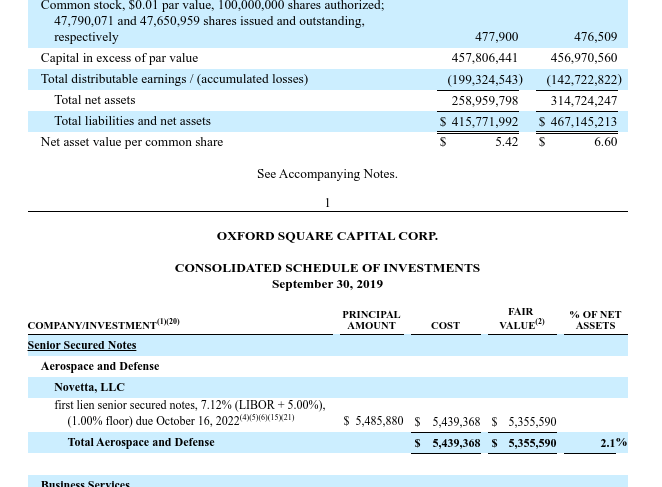Select the bold total cost $ 5,439,368
Viewport: 662px width, 487px height.
(x=448, y=443)
